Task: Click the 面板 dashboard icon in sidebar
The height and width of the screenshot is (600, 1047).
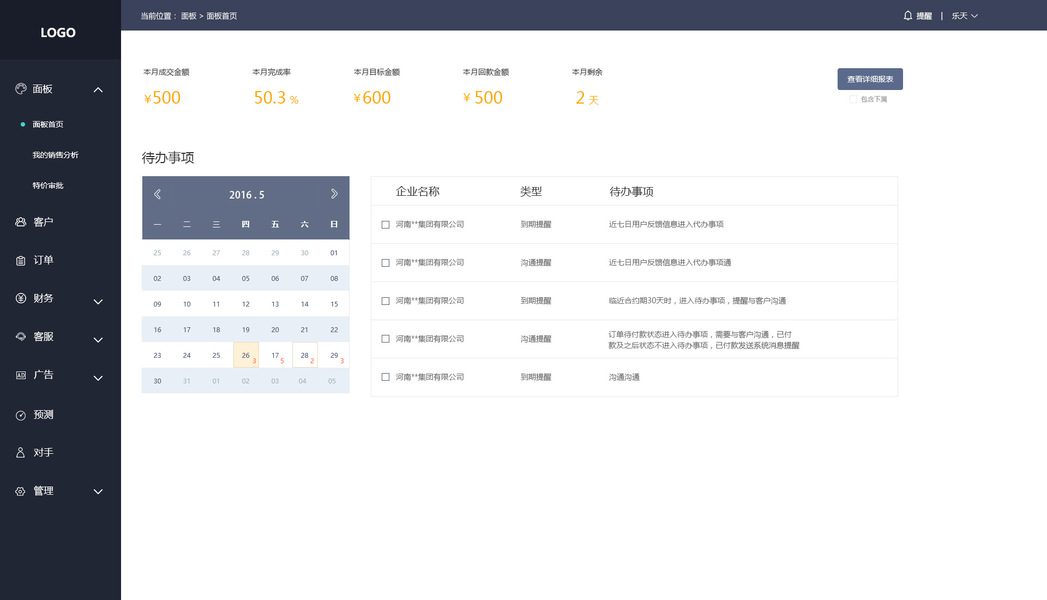Action: point(21,89)
